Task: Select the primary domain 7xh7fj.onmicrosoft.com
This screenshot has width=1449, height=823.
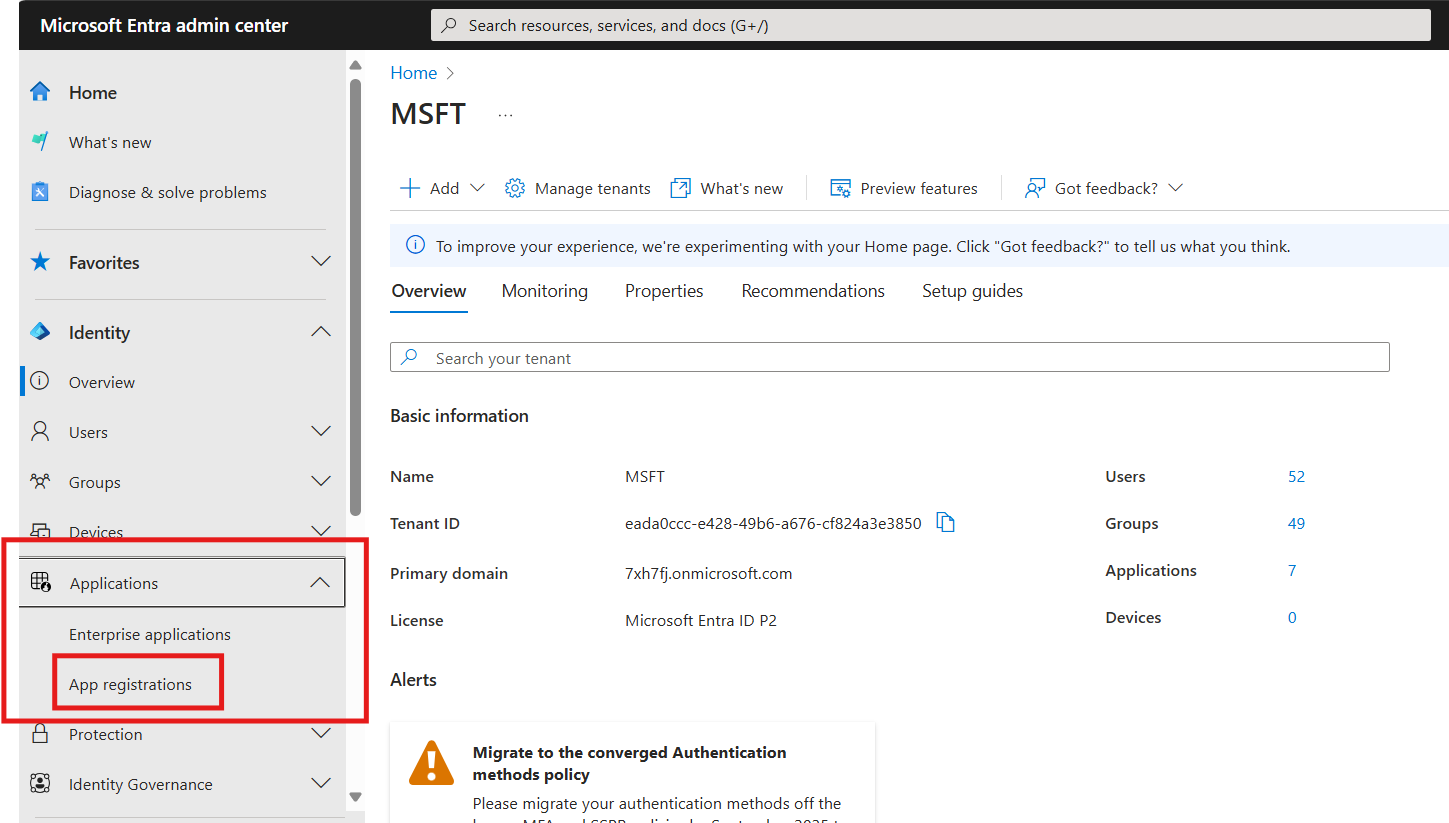Action: point(708,573)
